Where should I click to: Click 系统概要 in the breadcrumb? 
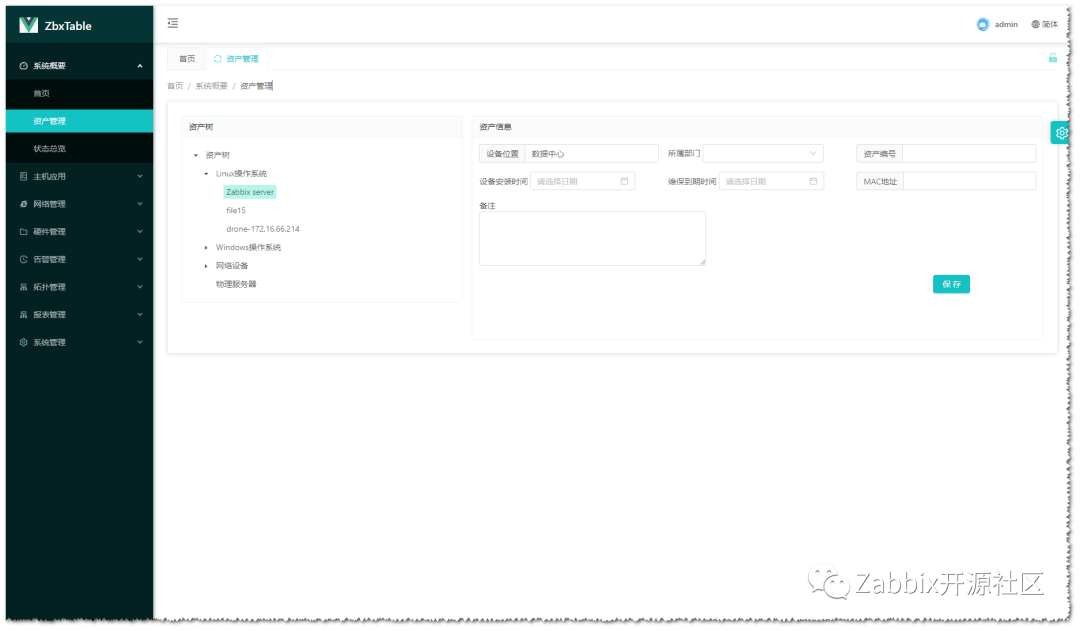(x=211, y=86)
